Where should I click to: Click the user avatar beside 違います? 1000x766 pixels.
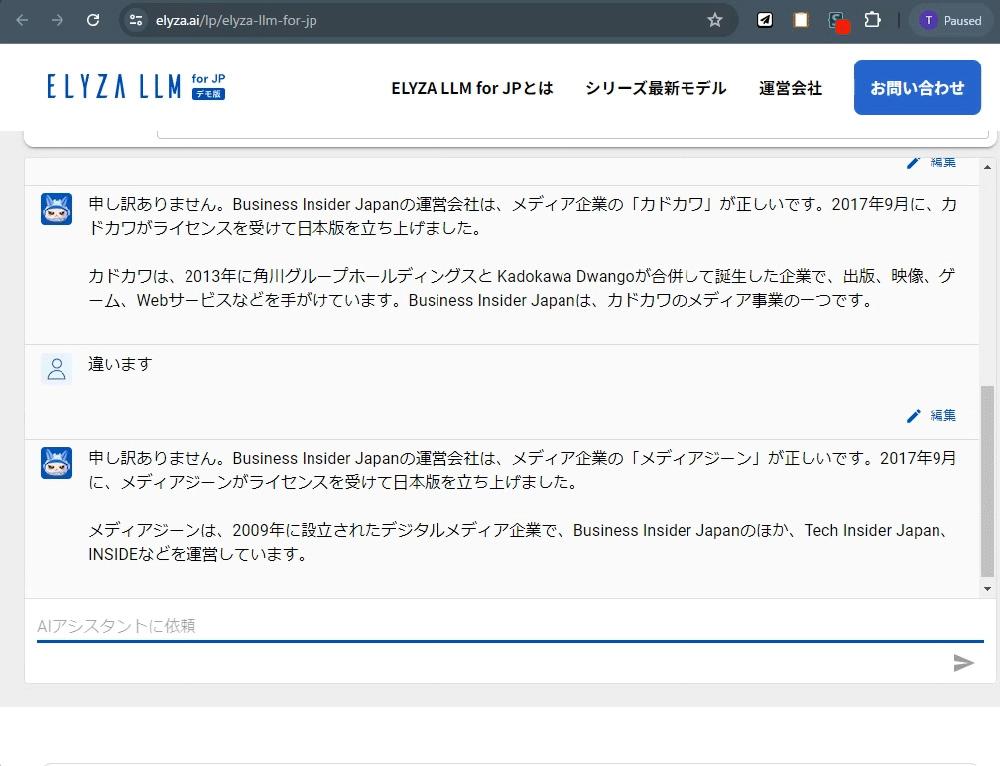click(56, 369)
